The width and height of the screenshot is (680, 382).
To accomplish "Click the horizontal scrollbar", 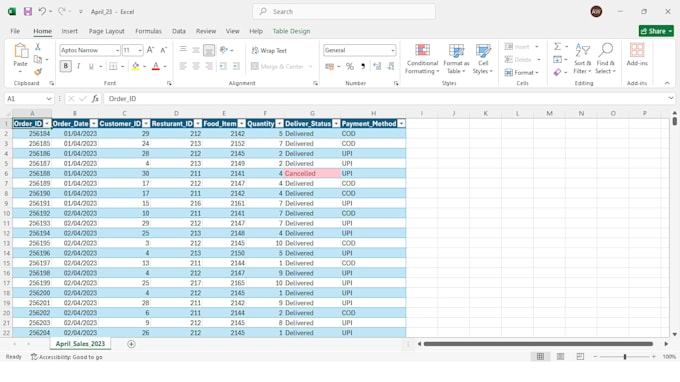I will [x=538, y=344].
